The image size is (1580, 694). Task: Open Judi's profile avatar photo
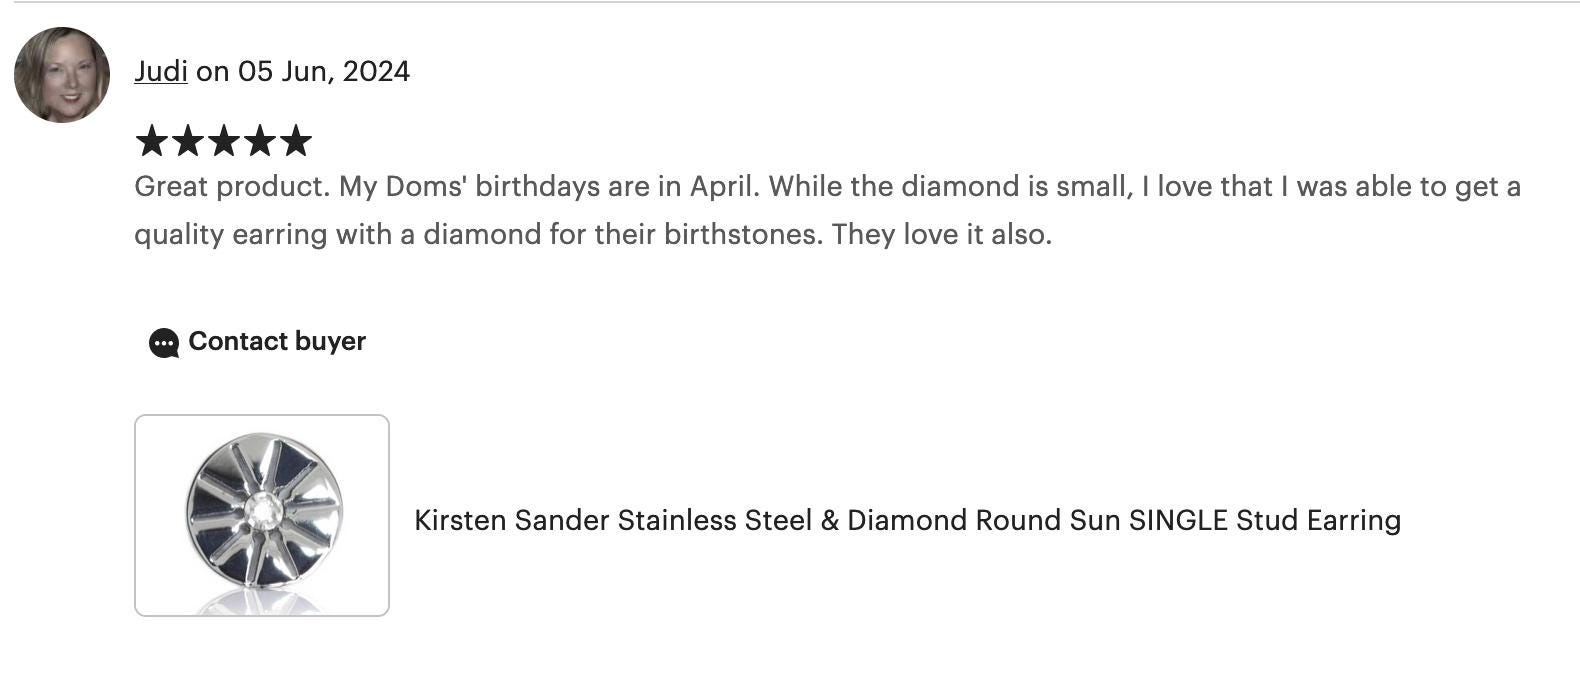point(62,75)
